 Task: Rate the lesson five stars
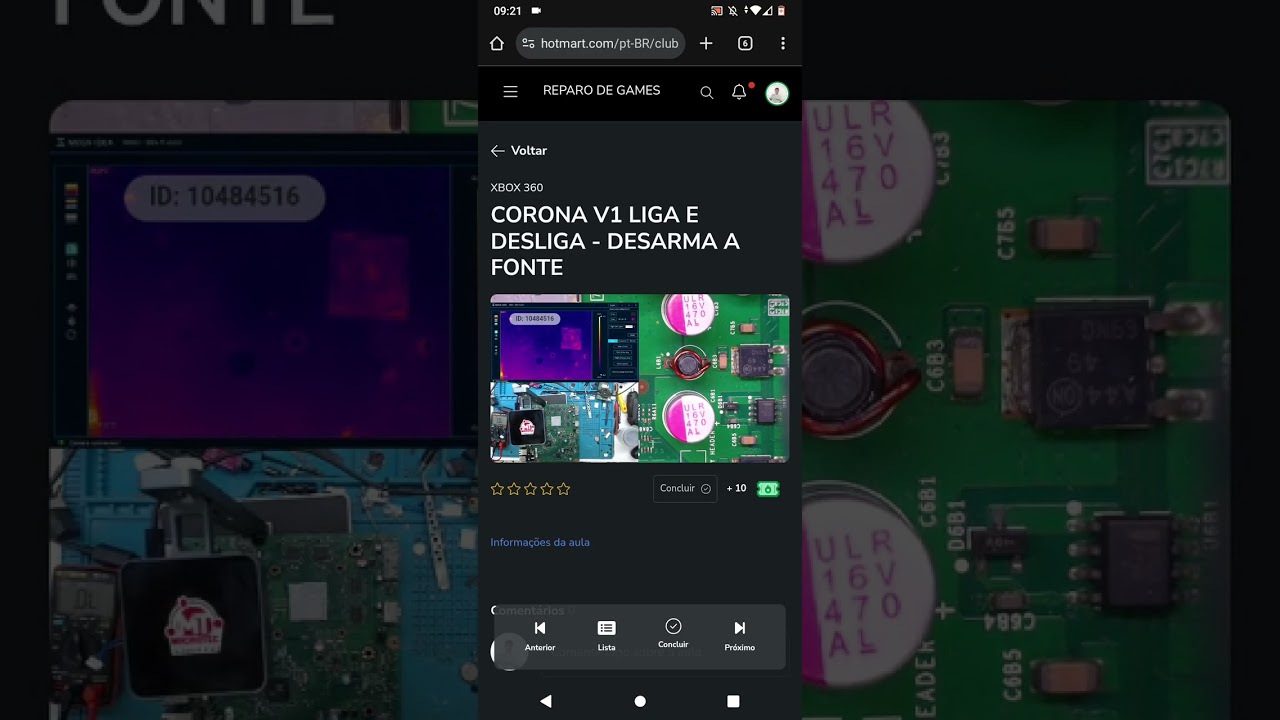(563, 489)
